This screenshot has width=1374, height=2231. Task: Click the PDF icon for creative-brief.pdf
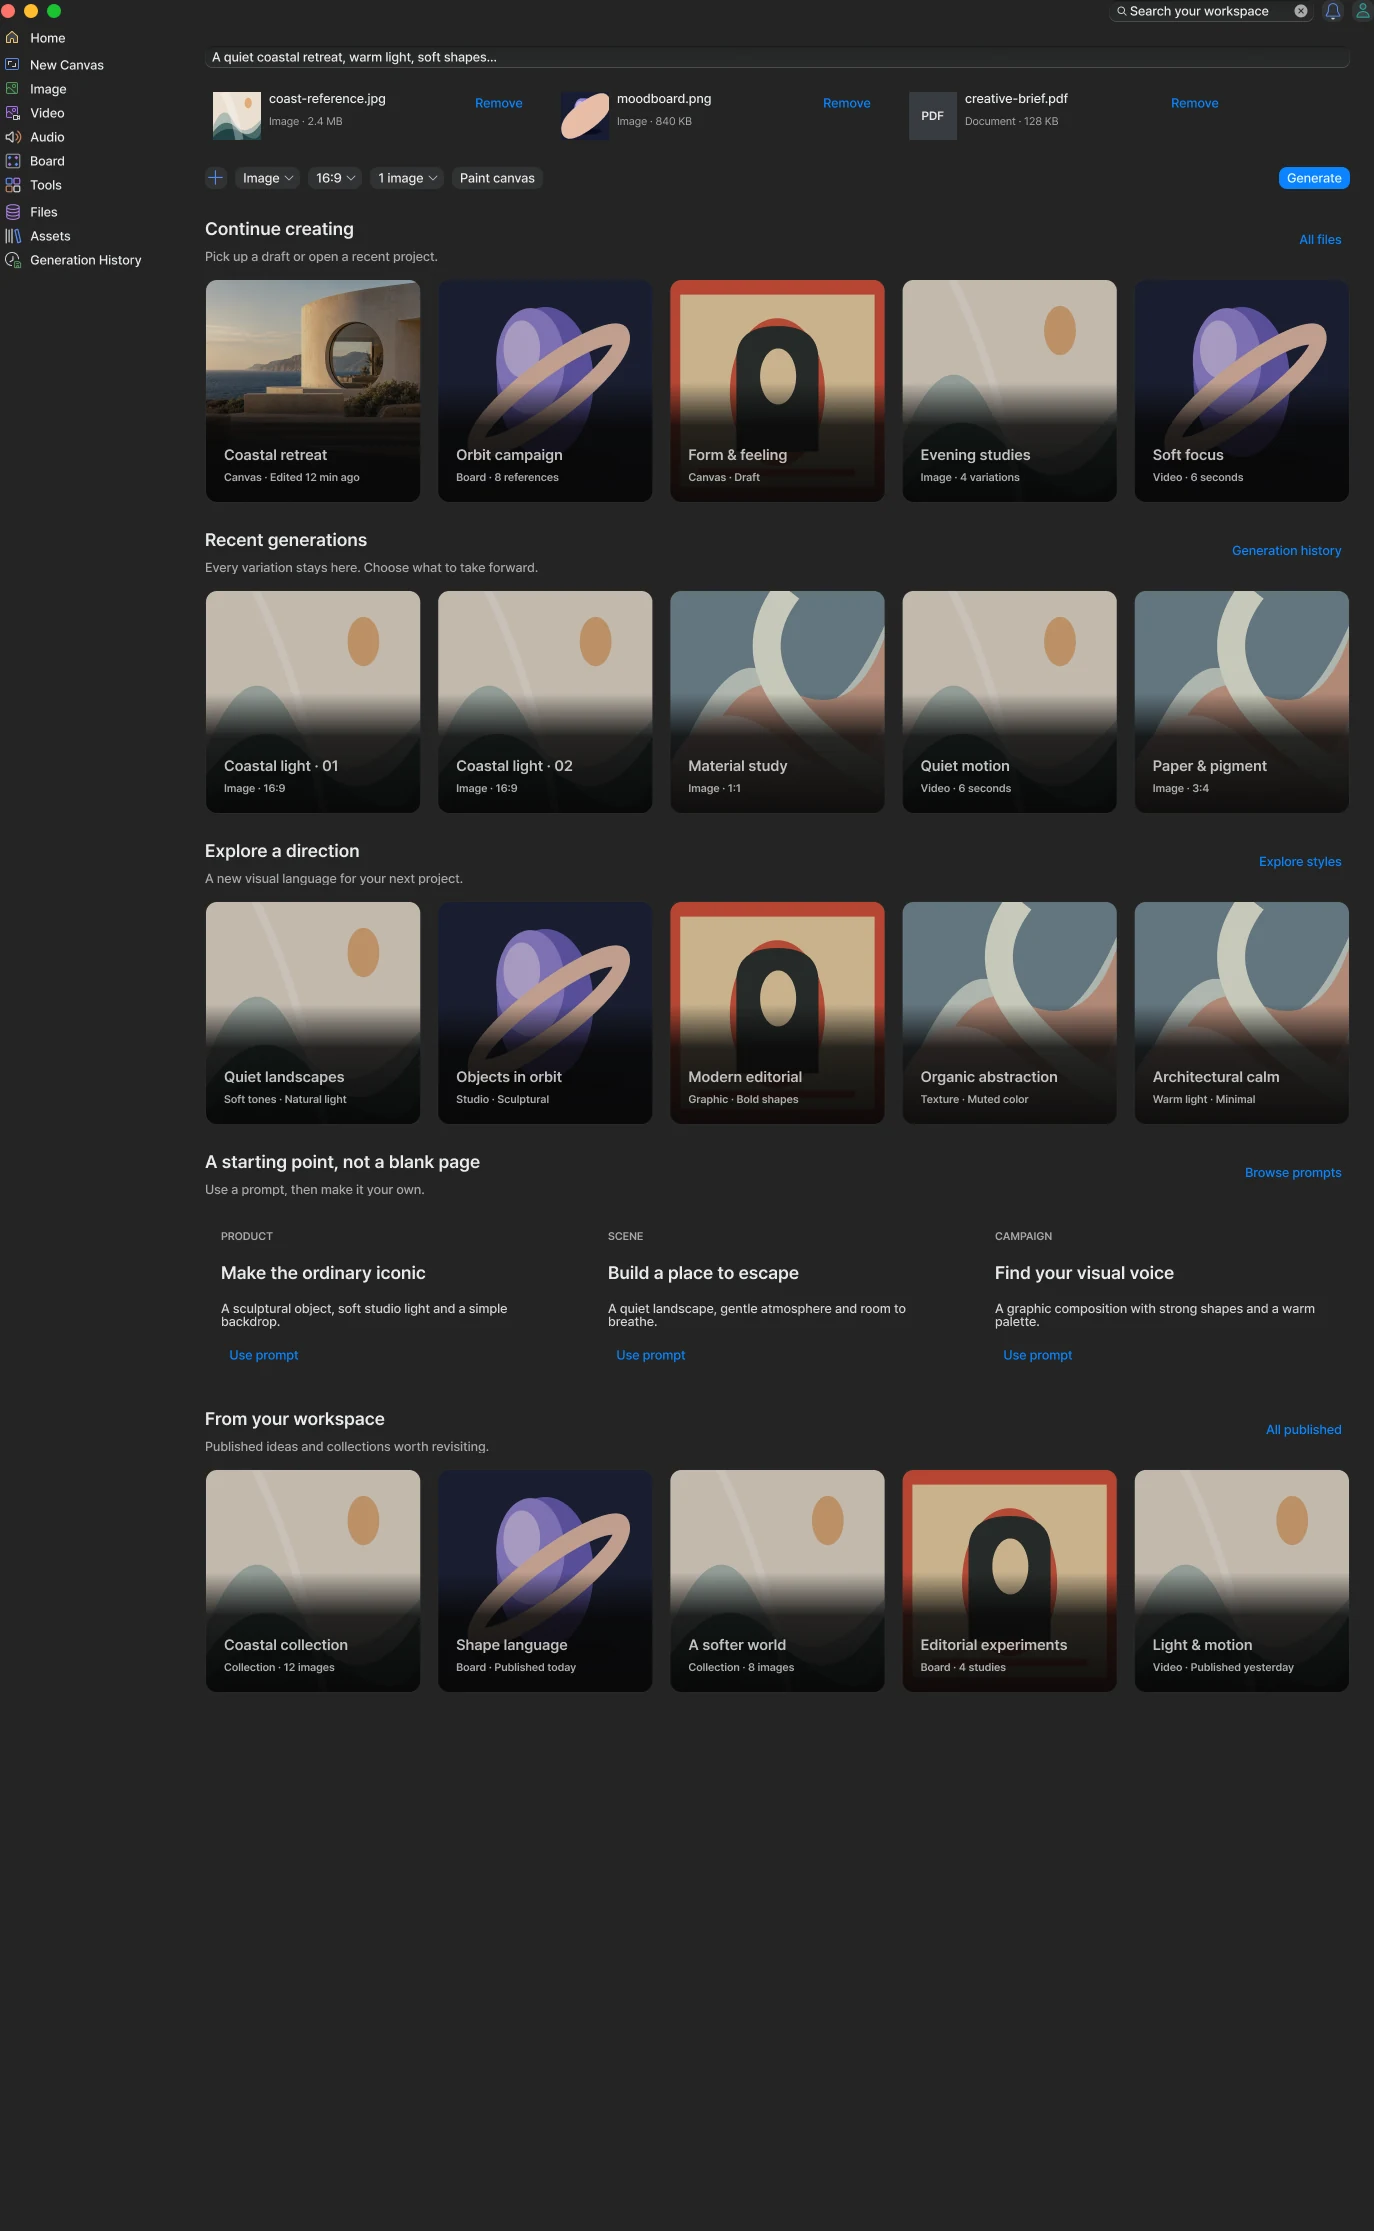pos(933,116)
